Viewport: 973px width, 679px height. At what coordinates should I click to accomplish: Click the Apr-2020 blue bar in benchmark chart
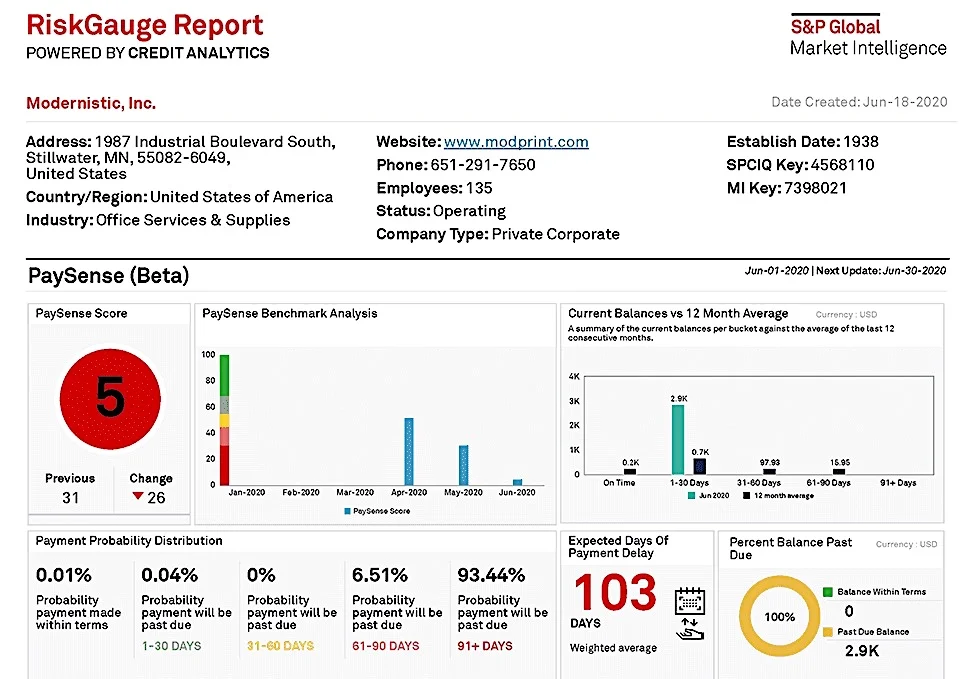[x=409, y=451]
